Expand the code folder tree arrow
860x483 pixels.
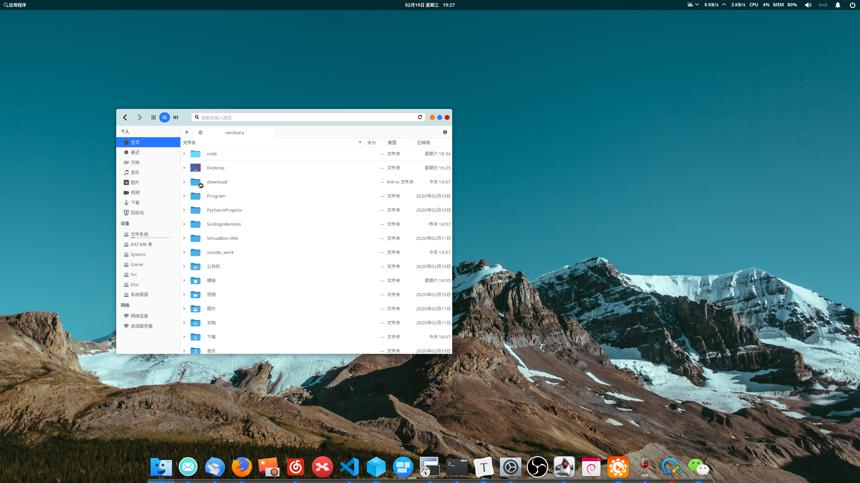click(185, 154)
